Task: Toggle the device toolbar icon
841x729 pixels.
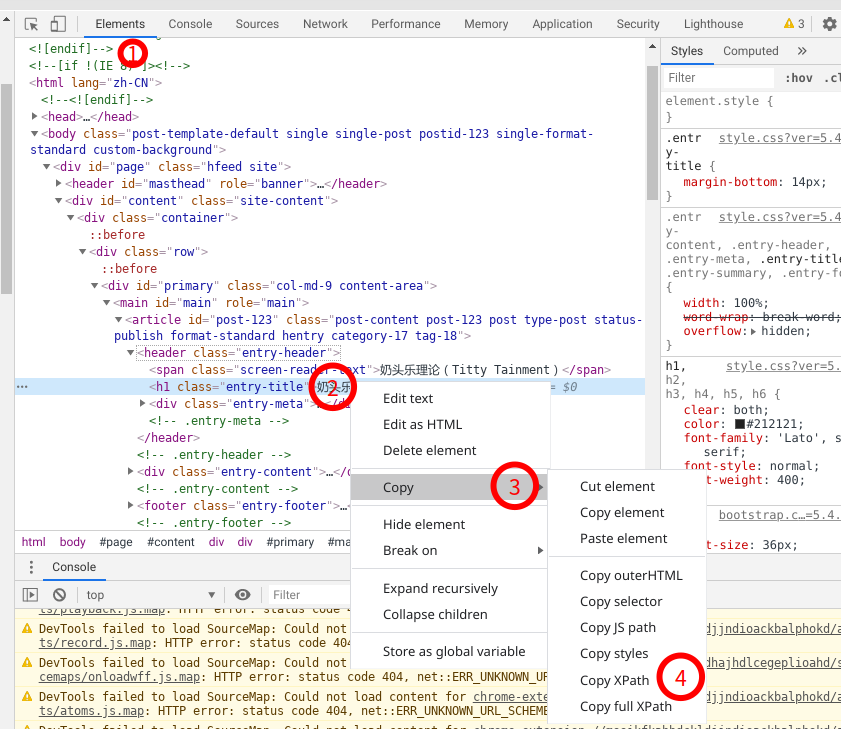Action: [x=58, y=24]
